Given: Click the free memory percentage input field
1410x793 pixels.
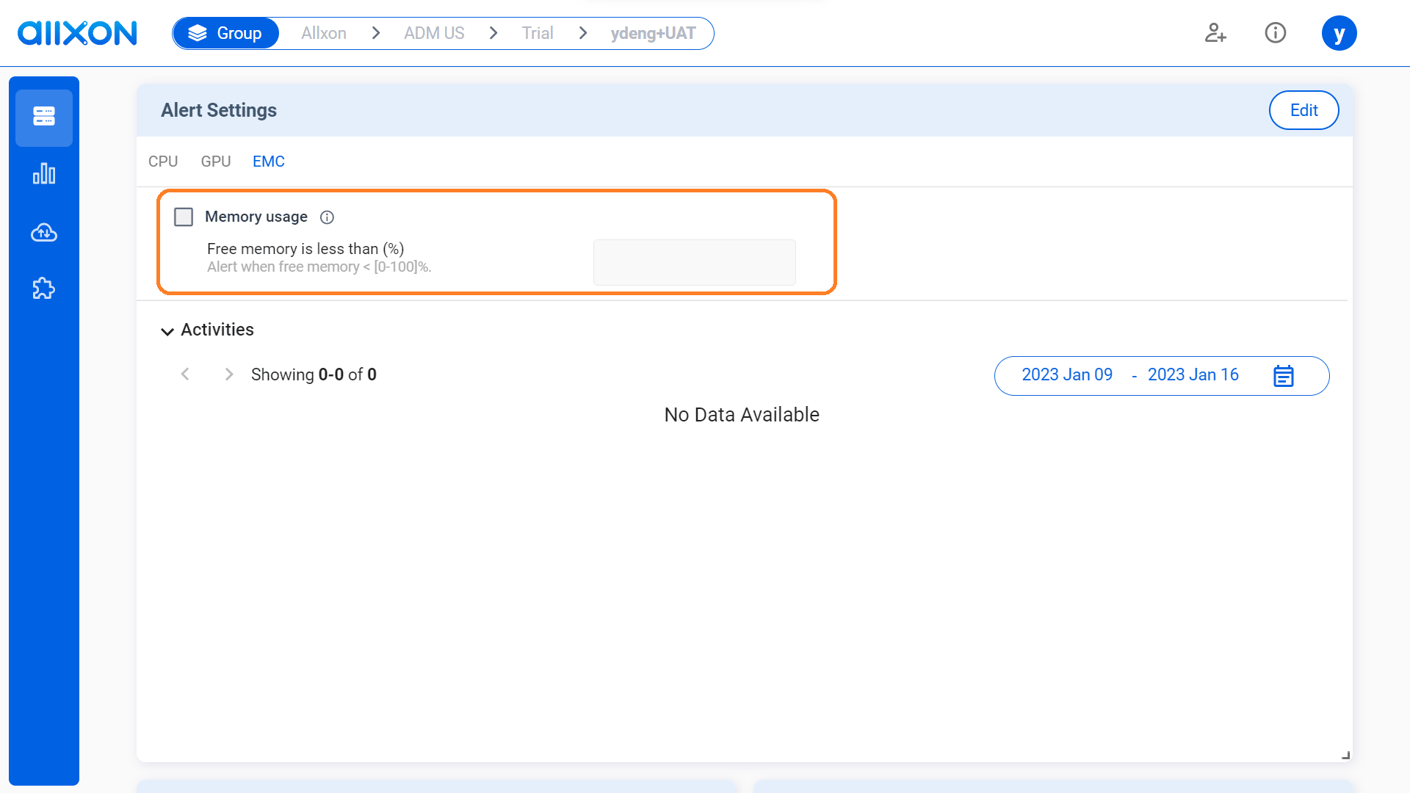Looking at the screenshot, I should [x=694, y=262].
